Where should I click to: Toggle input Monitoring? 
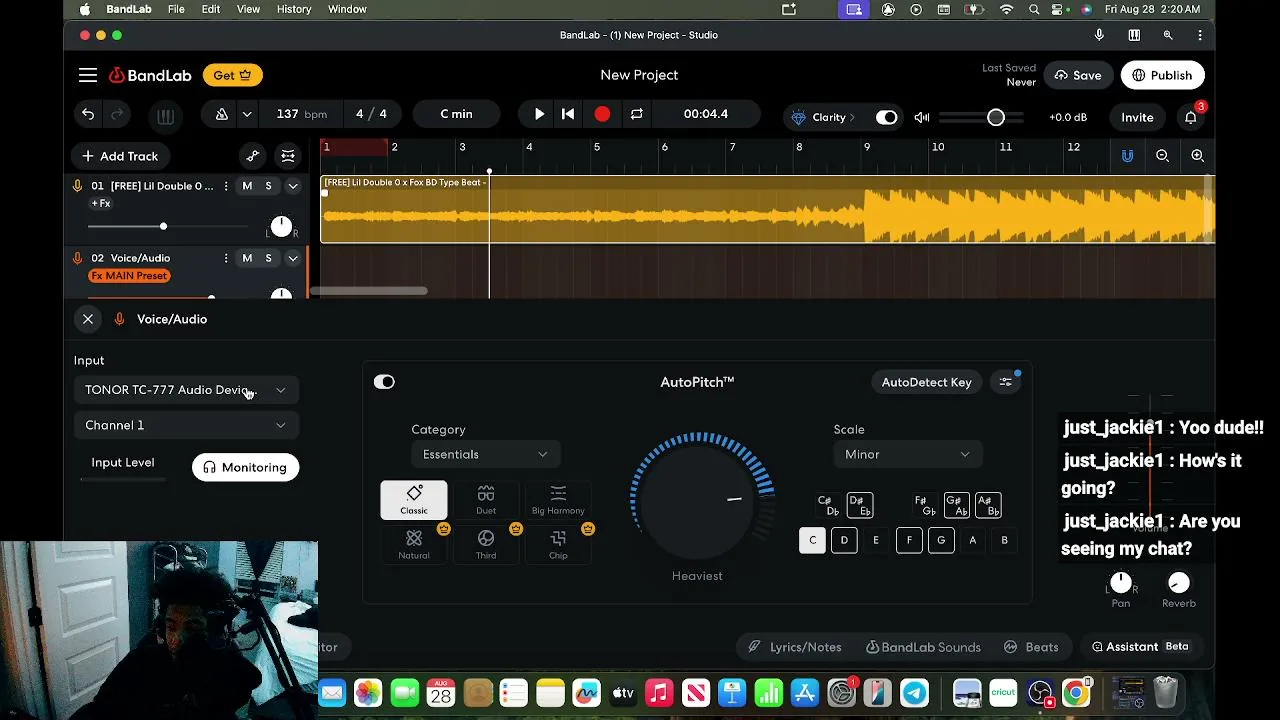246,467
